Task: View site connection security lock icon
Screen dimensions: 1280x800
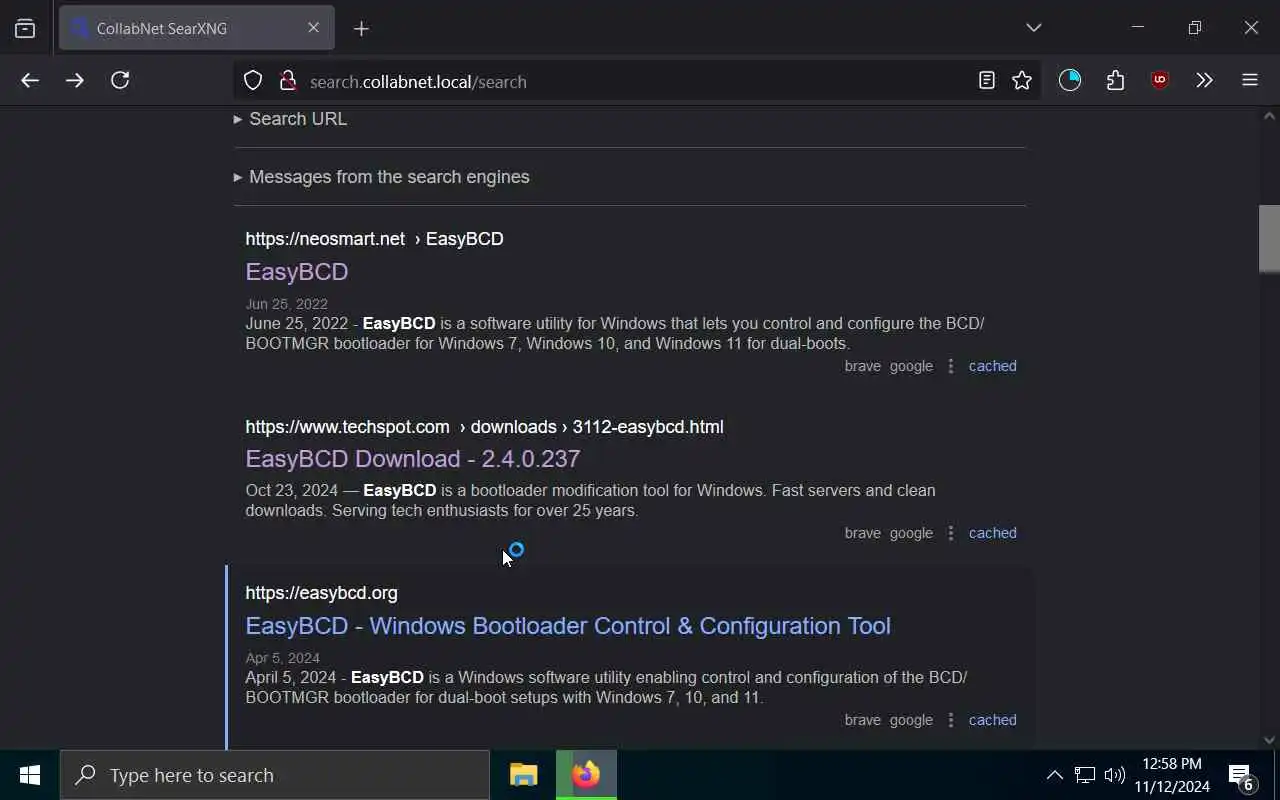Action: pyautogui.click(x=288, y=81)
